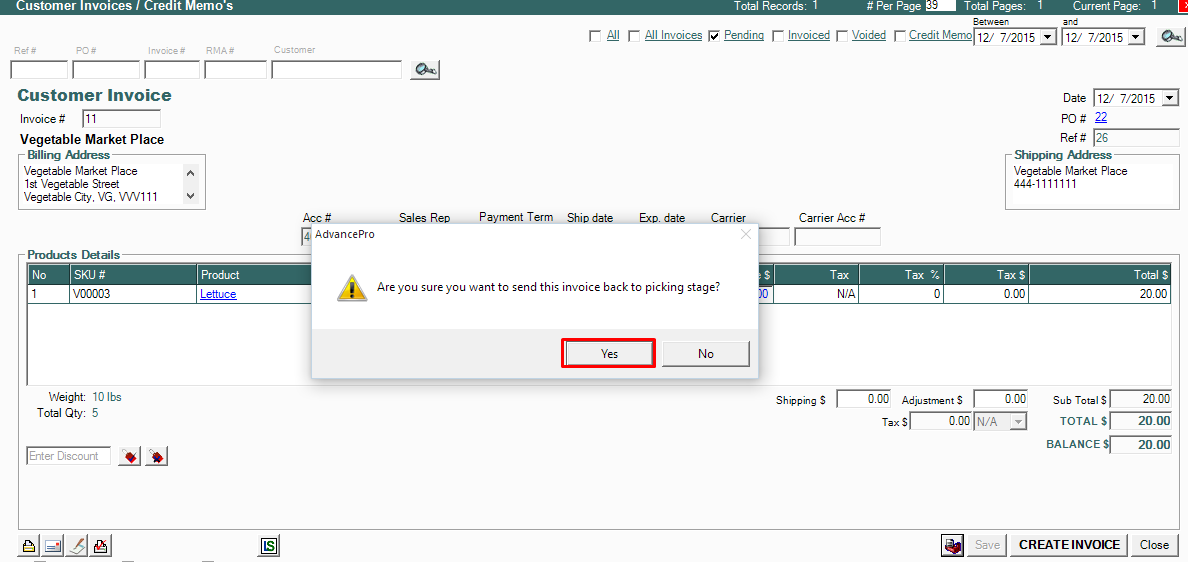Enable the Invoiced filter checkbox
1188x562 pixels.
[779, 36]
